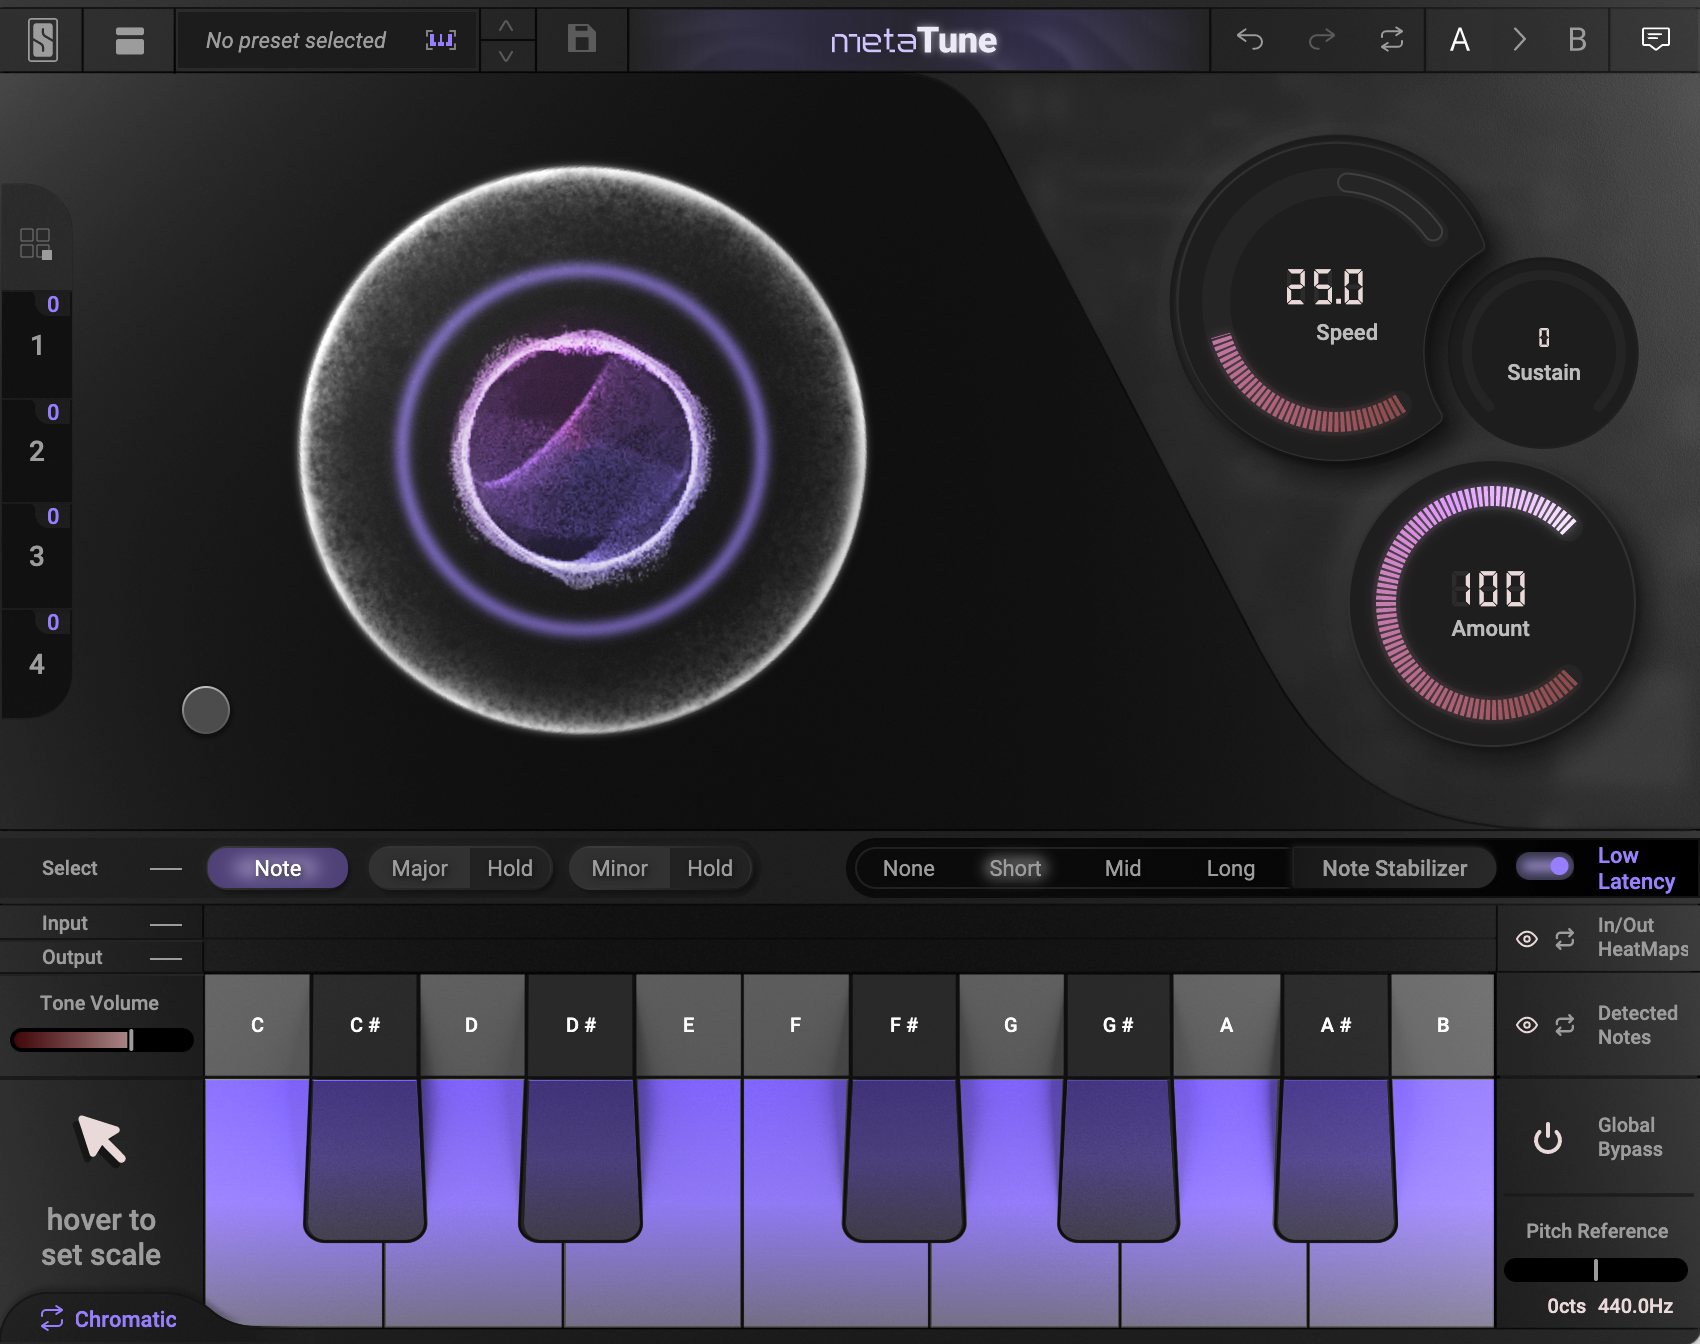Toggle the G note label button
The width and height of the screenshot is (1700, 1344).
tap(1011, 1025)
